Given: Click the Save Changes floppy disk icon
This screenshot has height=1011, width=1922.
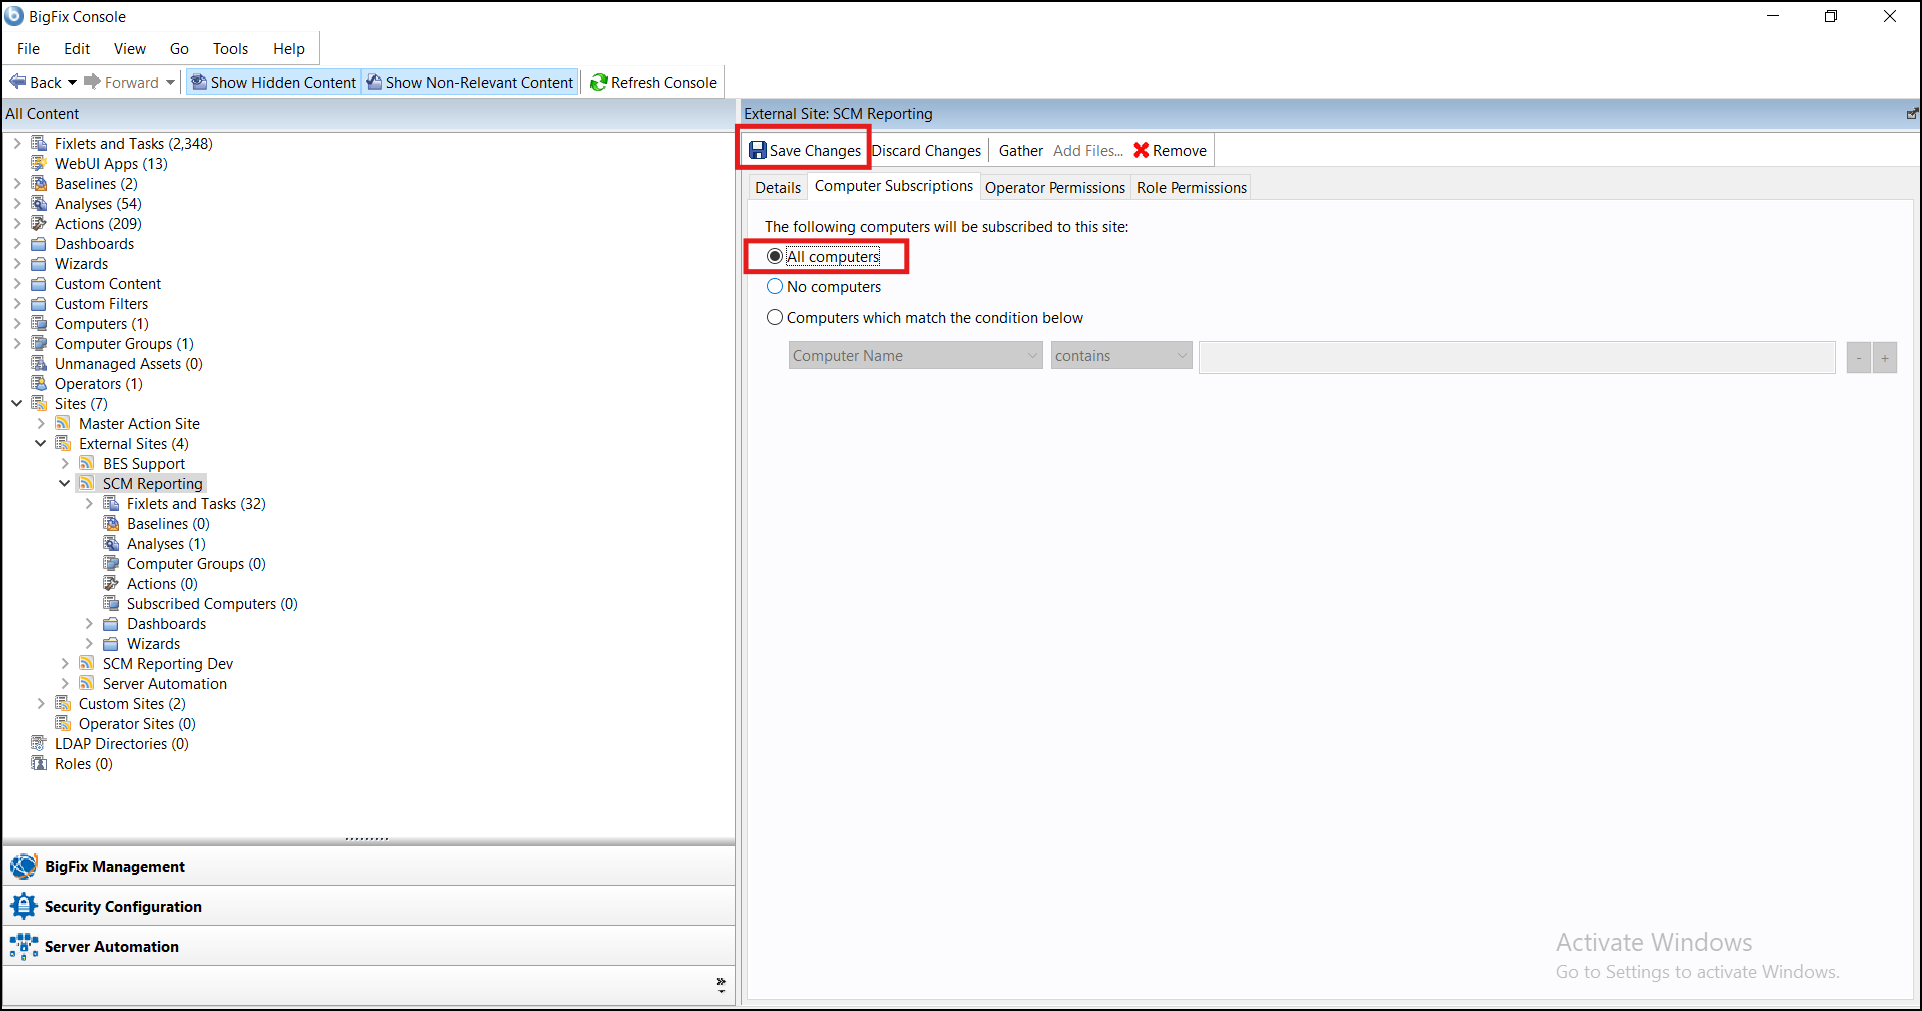Looking at the screenshot, I should [758, 150].
